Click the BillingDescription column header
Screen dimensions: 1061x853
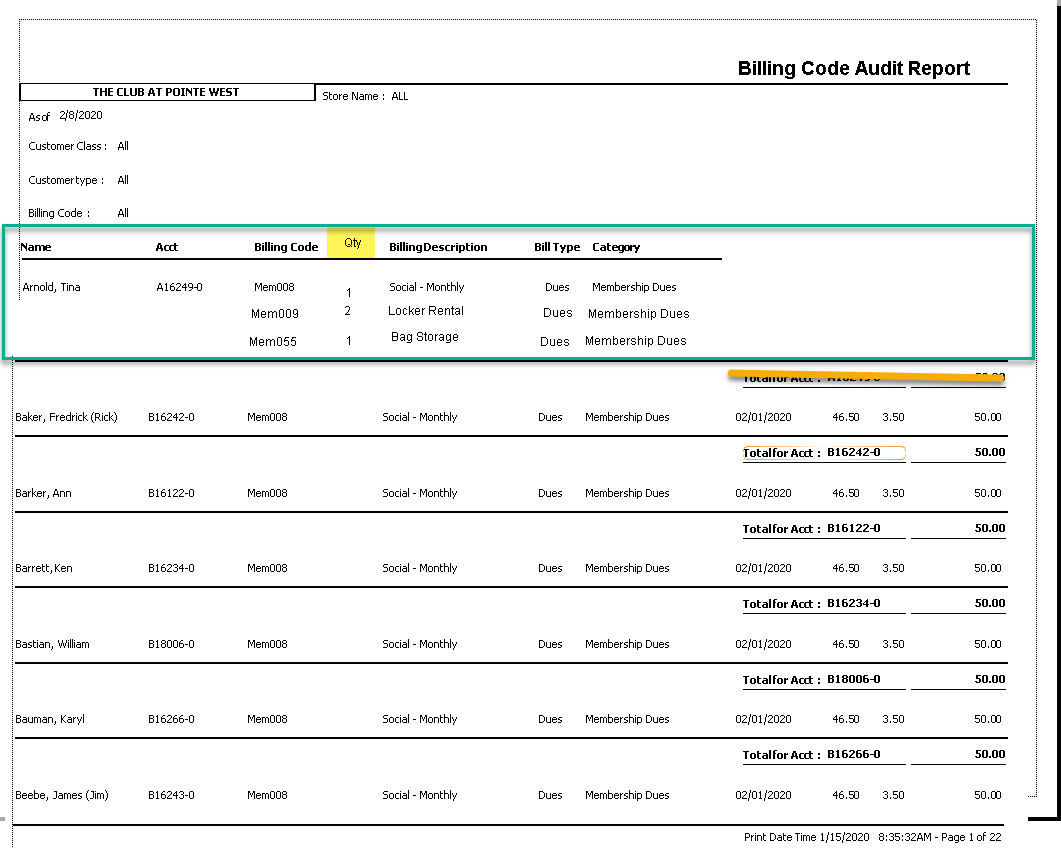coord(438,247)
